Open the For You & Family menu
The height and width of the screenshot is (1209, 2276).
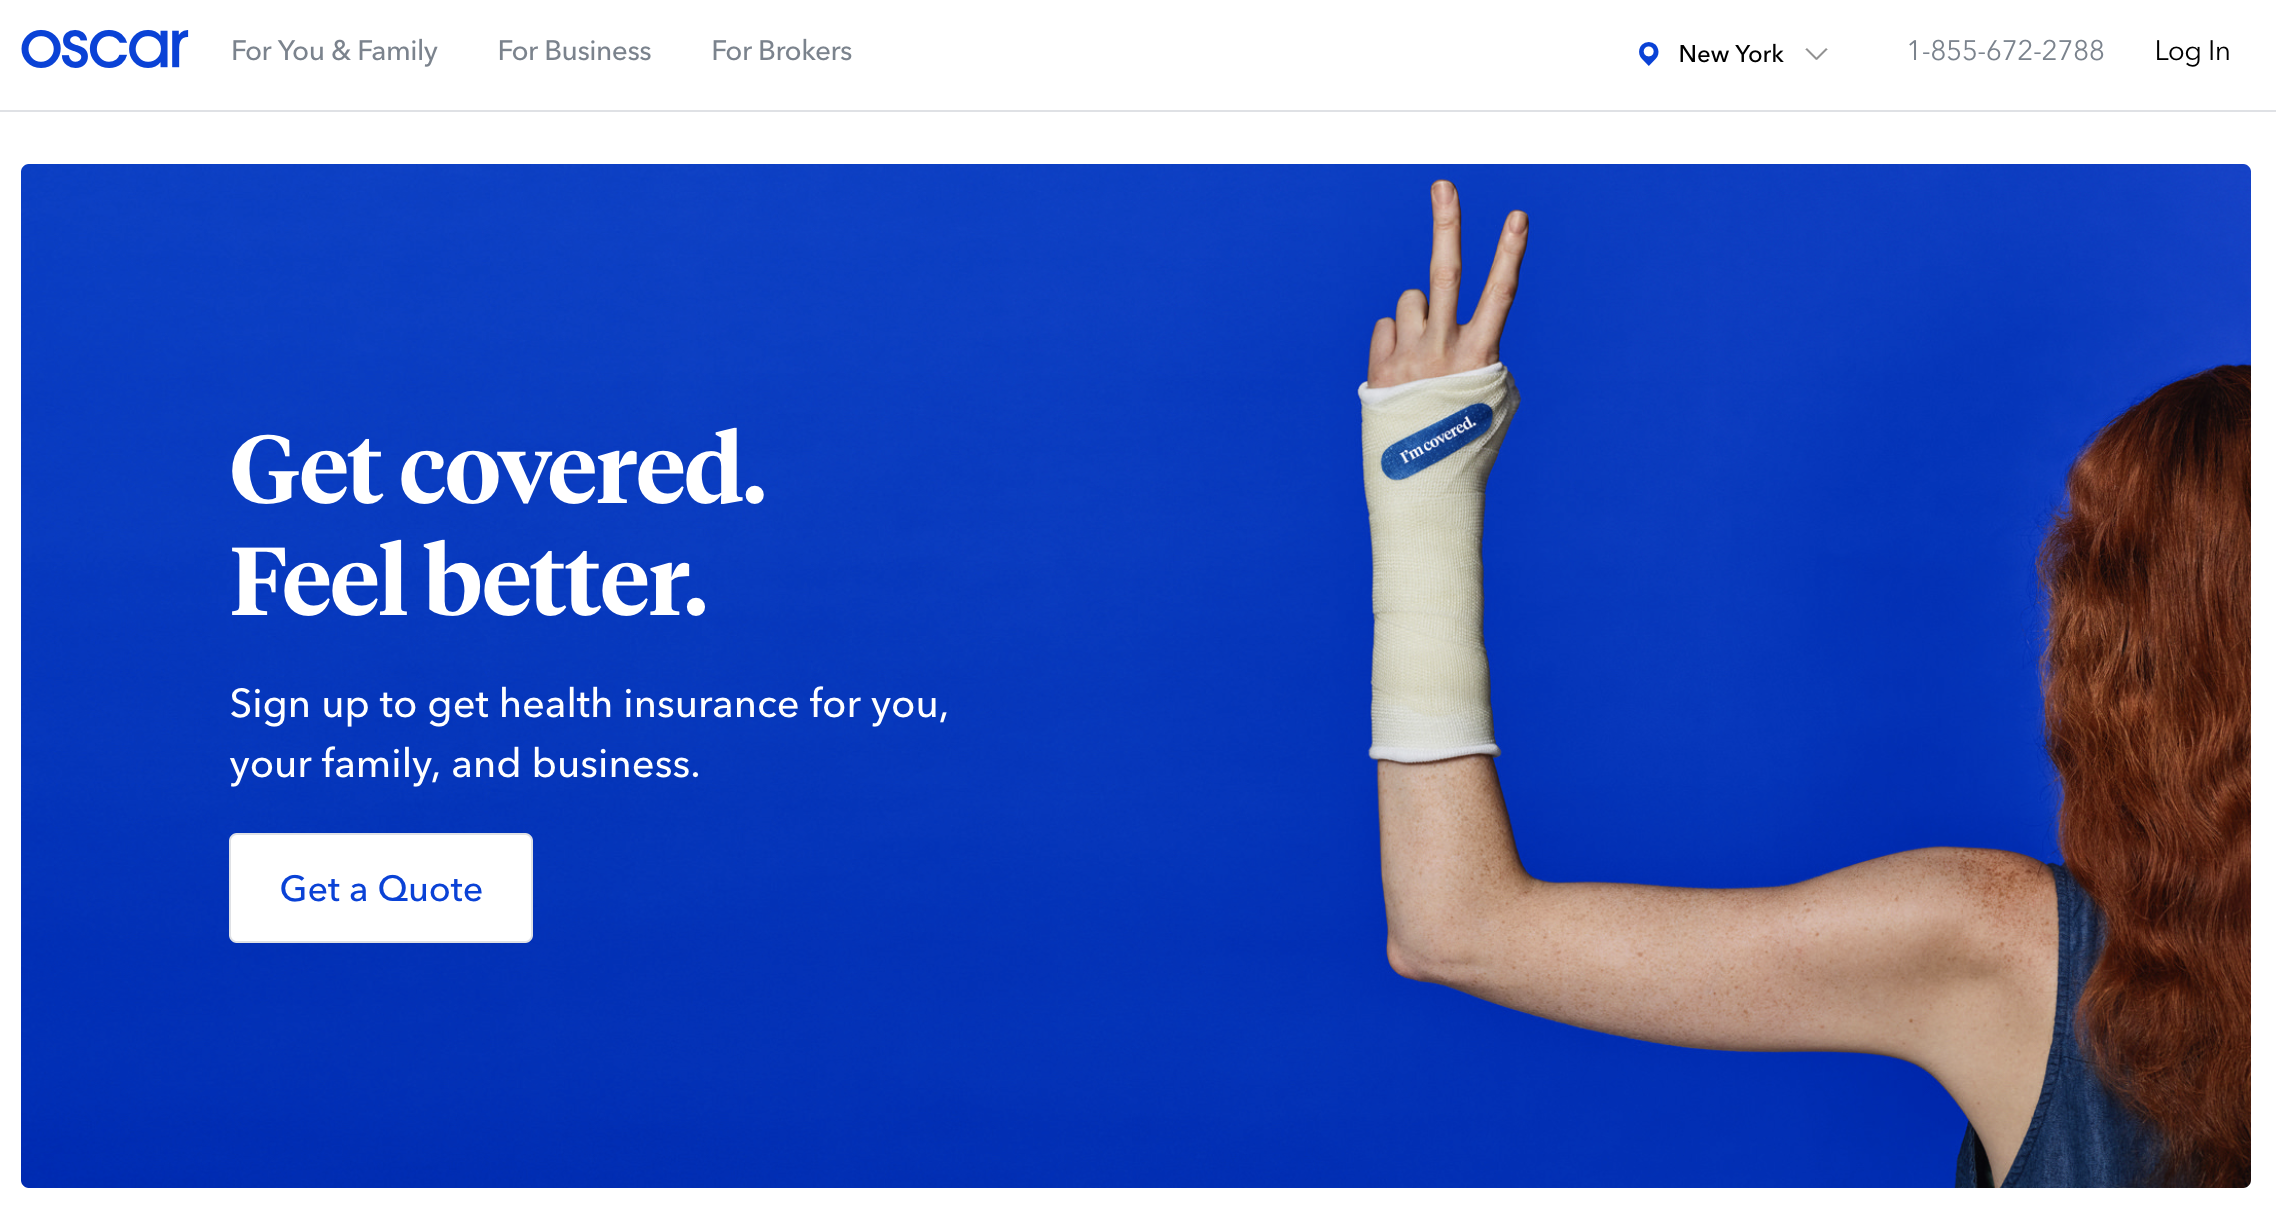[x=334, y=51]
